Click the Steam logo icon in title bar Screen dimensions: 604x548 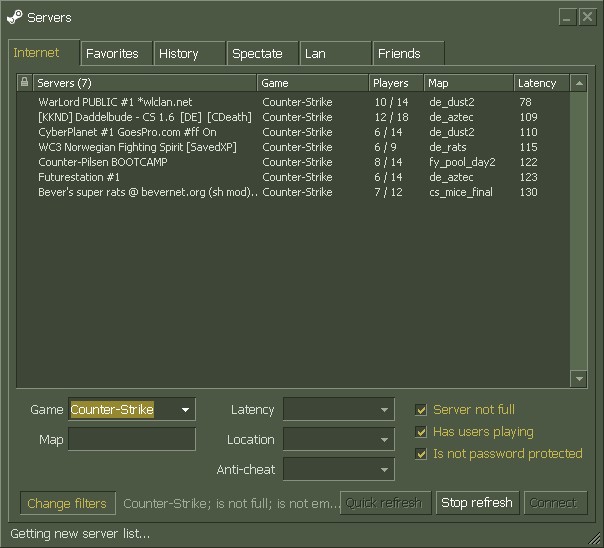(15, 17)
